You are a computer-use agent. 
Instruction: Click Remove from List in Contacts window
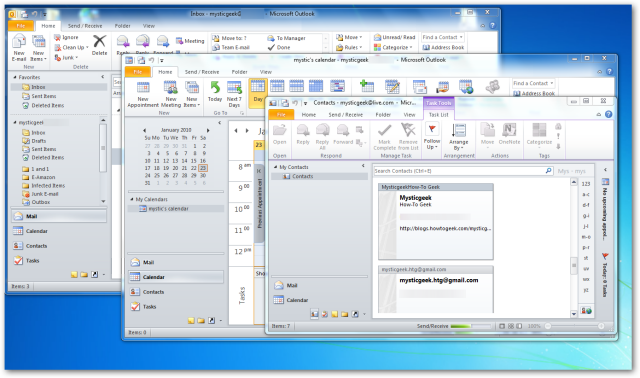408,136
